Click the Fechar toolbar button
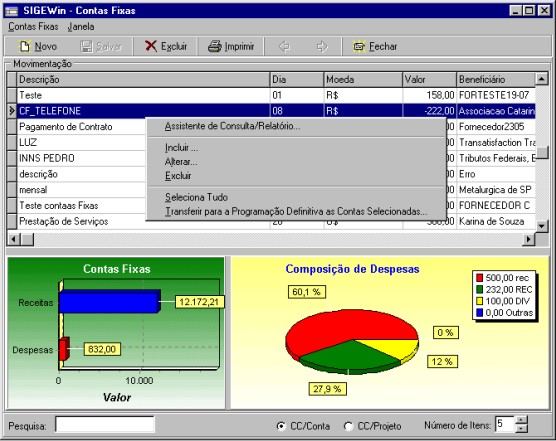Viewport: 556px width, 441px height. (375, 46)
